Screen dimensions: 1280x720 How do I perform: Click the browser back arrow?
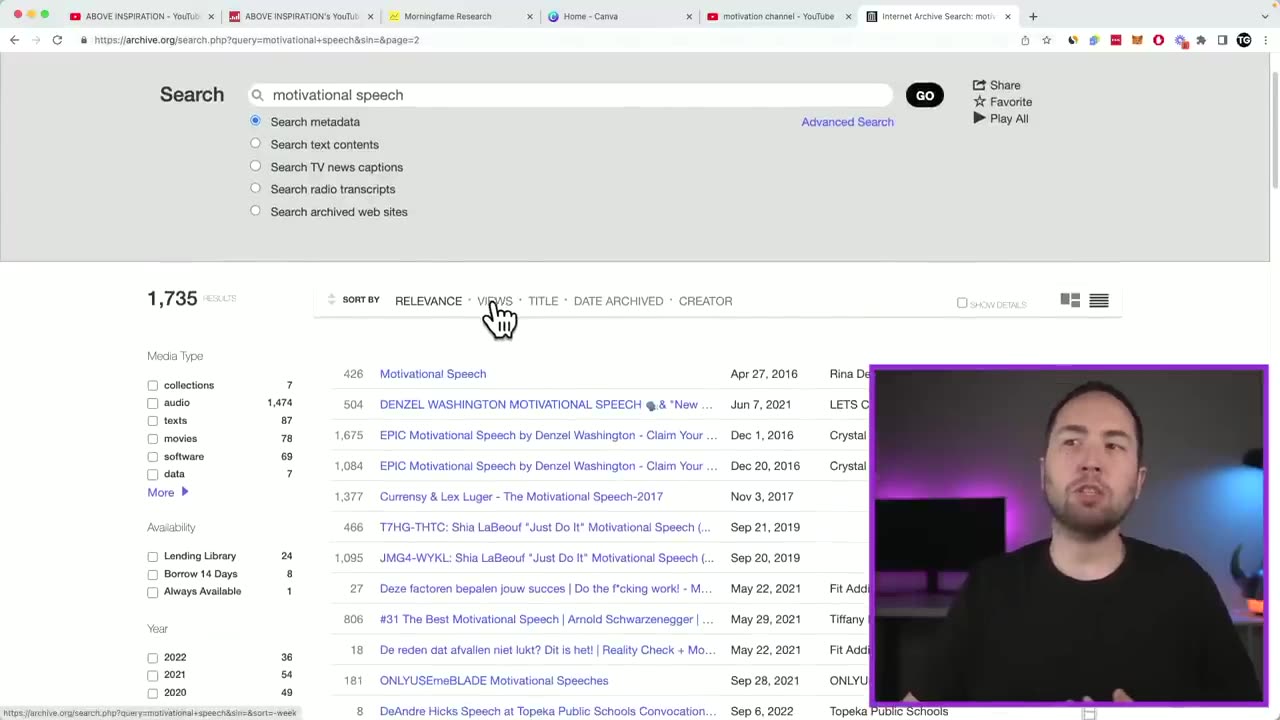point(14,40)
